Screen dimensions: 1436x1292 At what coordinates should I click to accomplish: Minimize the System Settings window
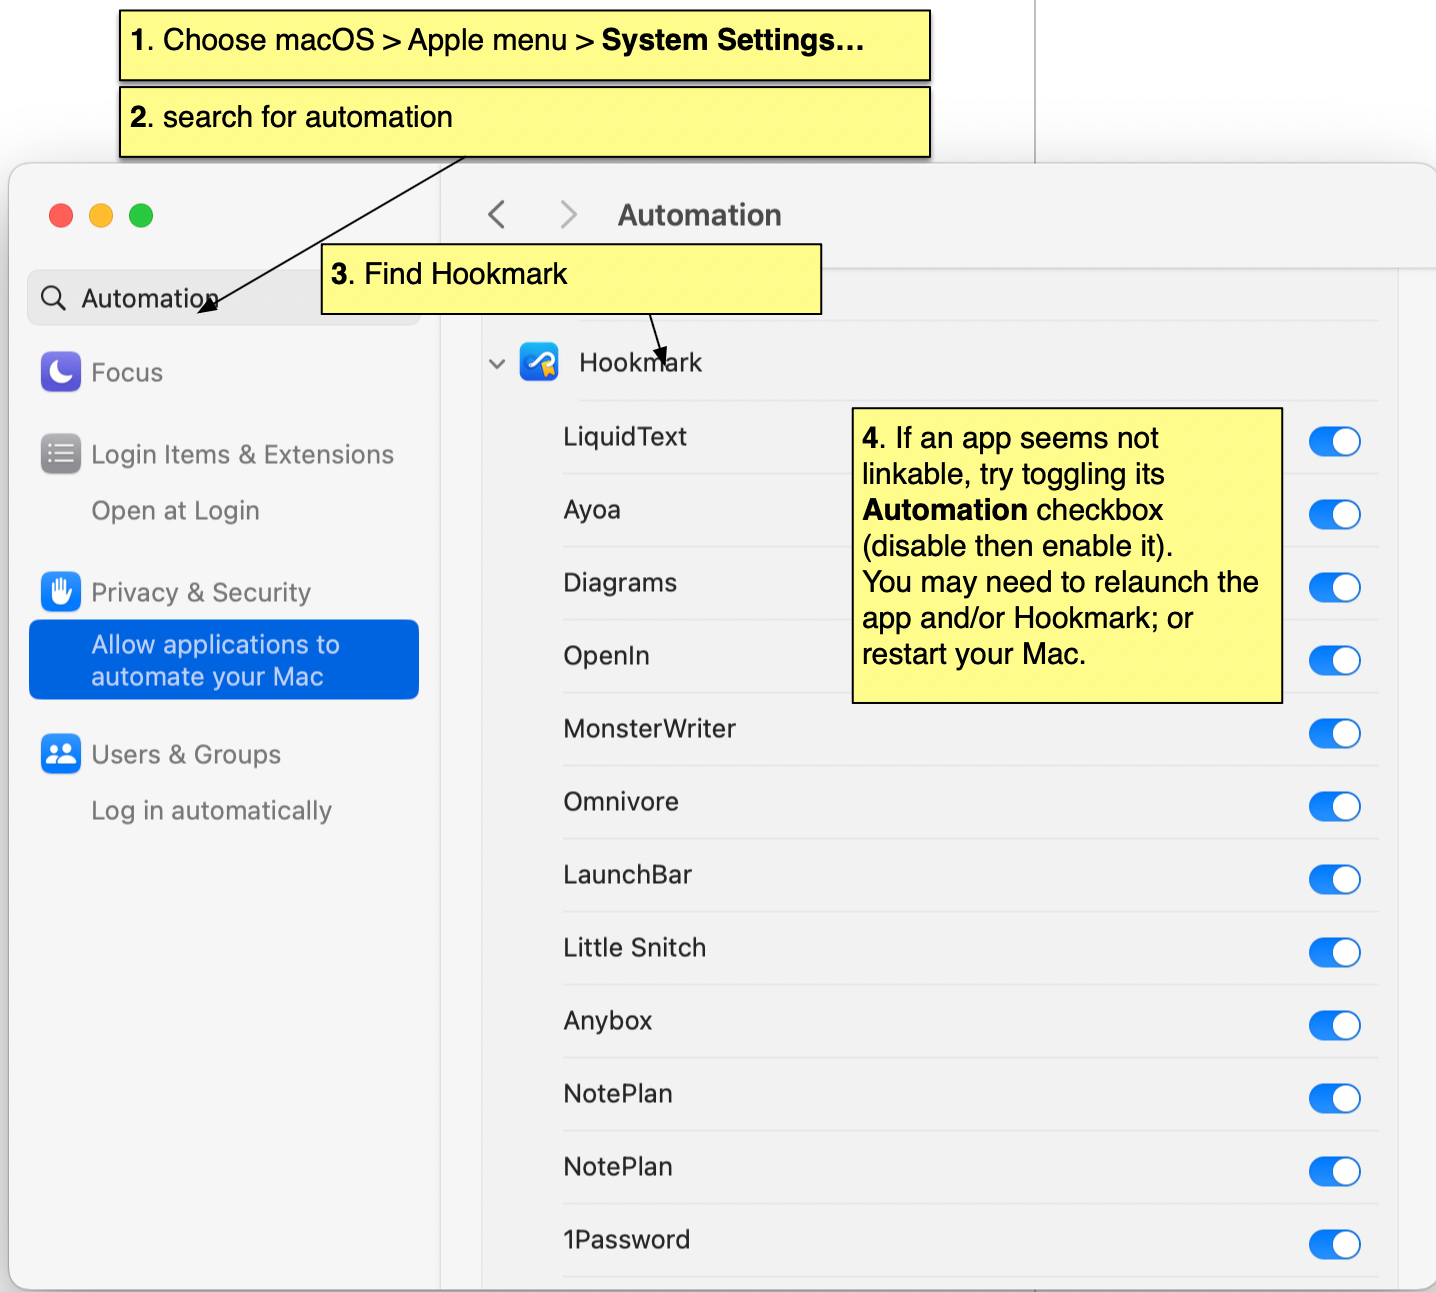tap(101, 215)
